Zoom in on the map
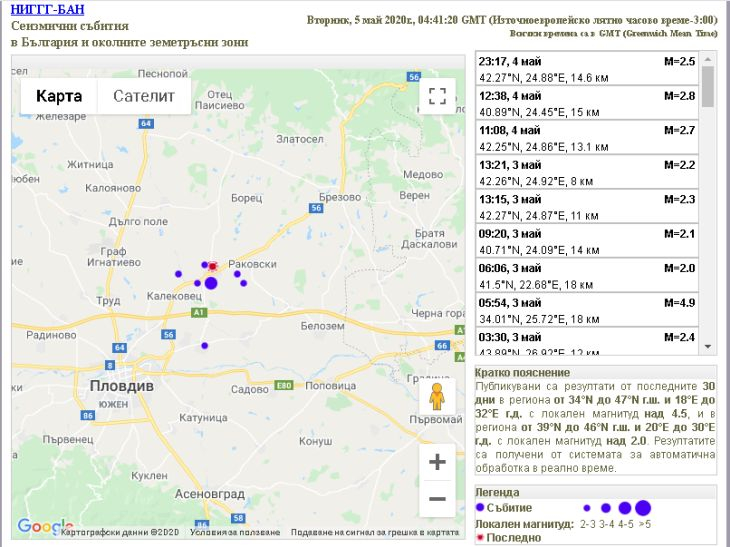The width and height of the screenshot is (730, 547). [x=437, y=462]
